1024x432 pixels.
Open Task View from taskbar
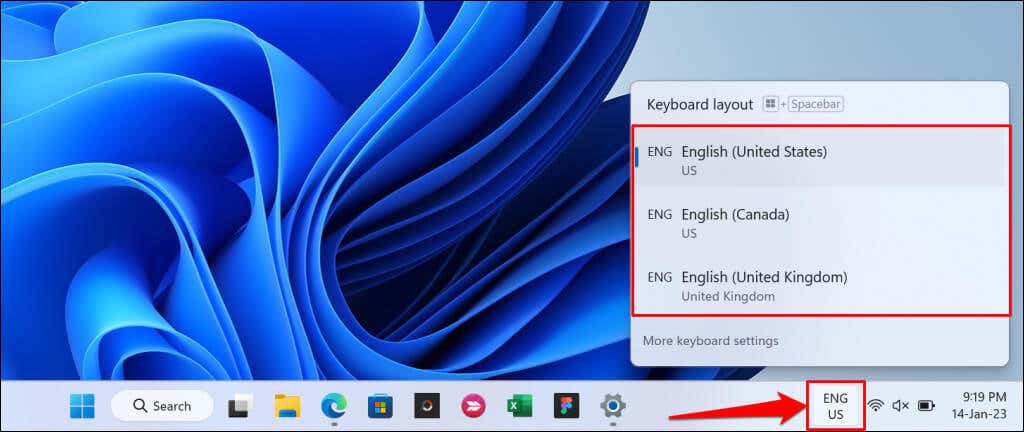[x=241, y=406]
